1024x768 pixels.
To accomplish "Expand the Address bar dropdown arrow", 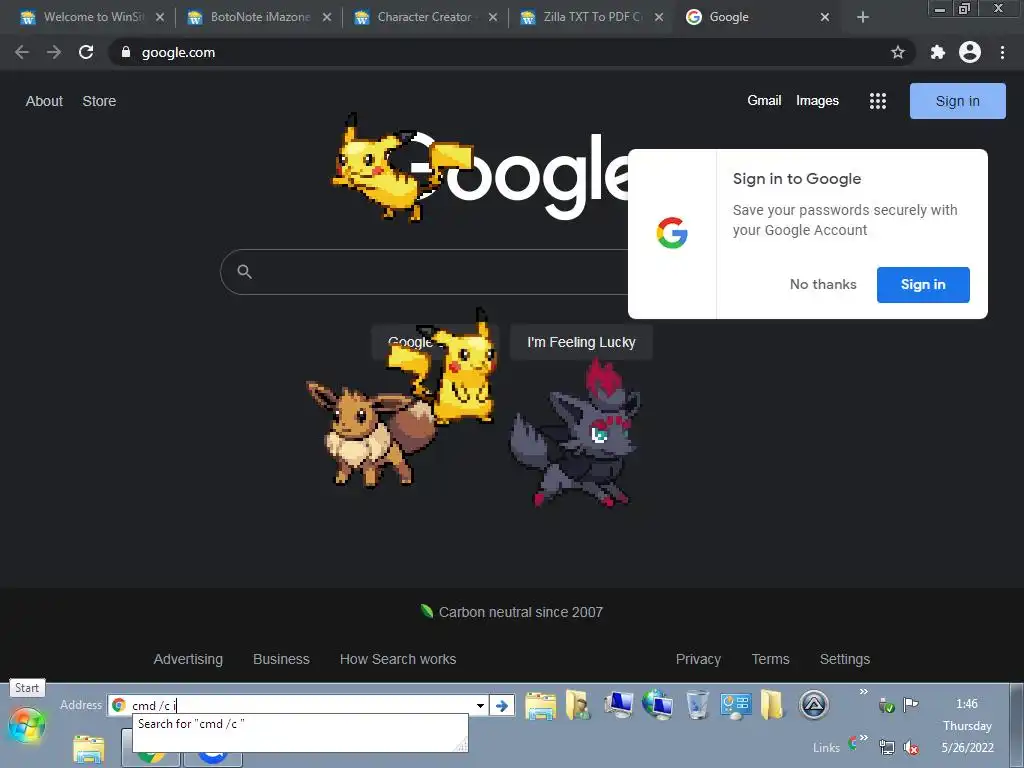I will pyautogui.click(x=480, y=705).
